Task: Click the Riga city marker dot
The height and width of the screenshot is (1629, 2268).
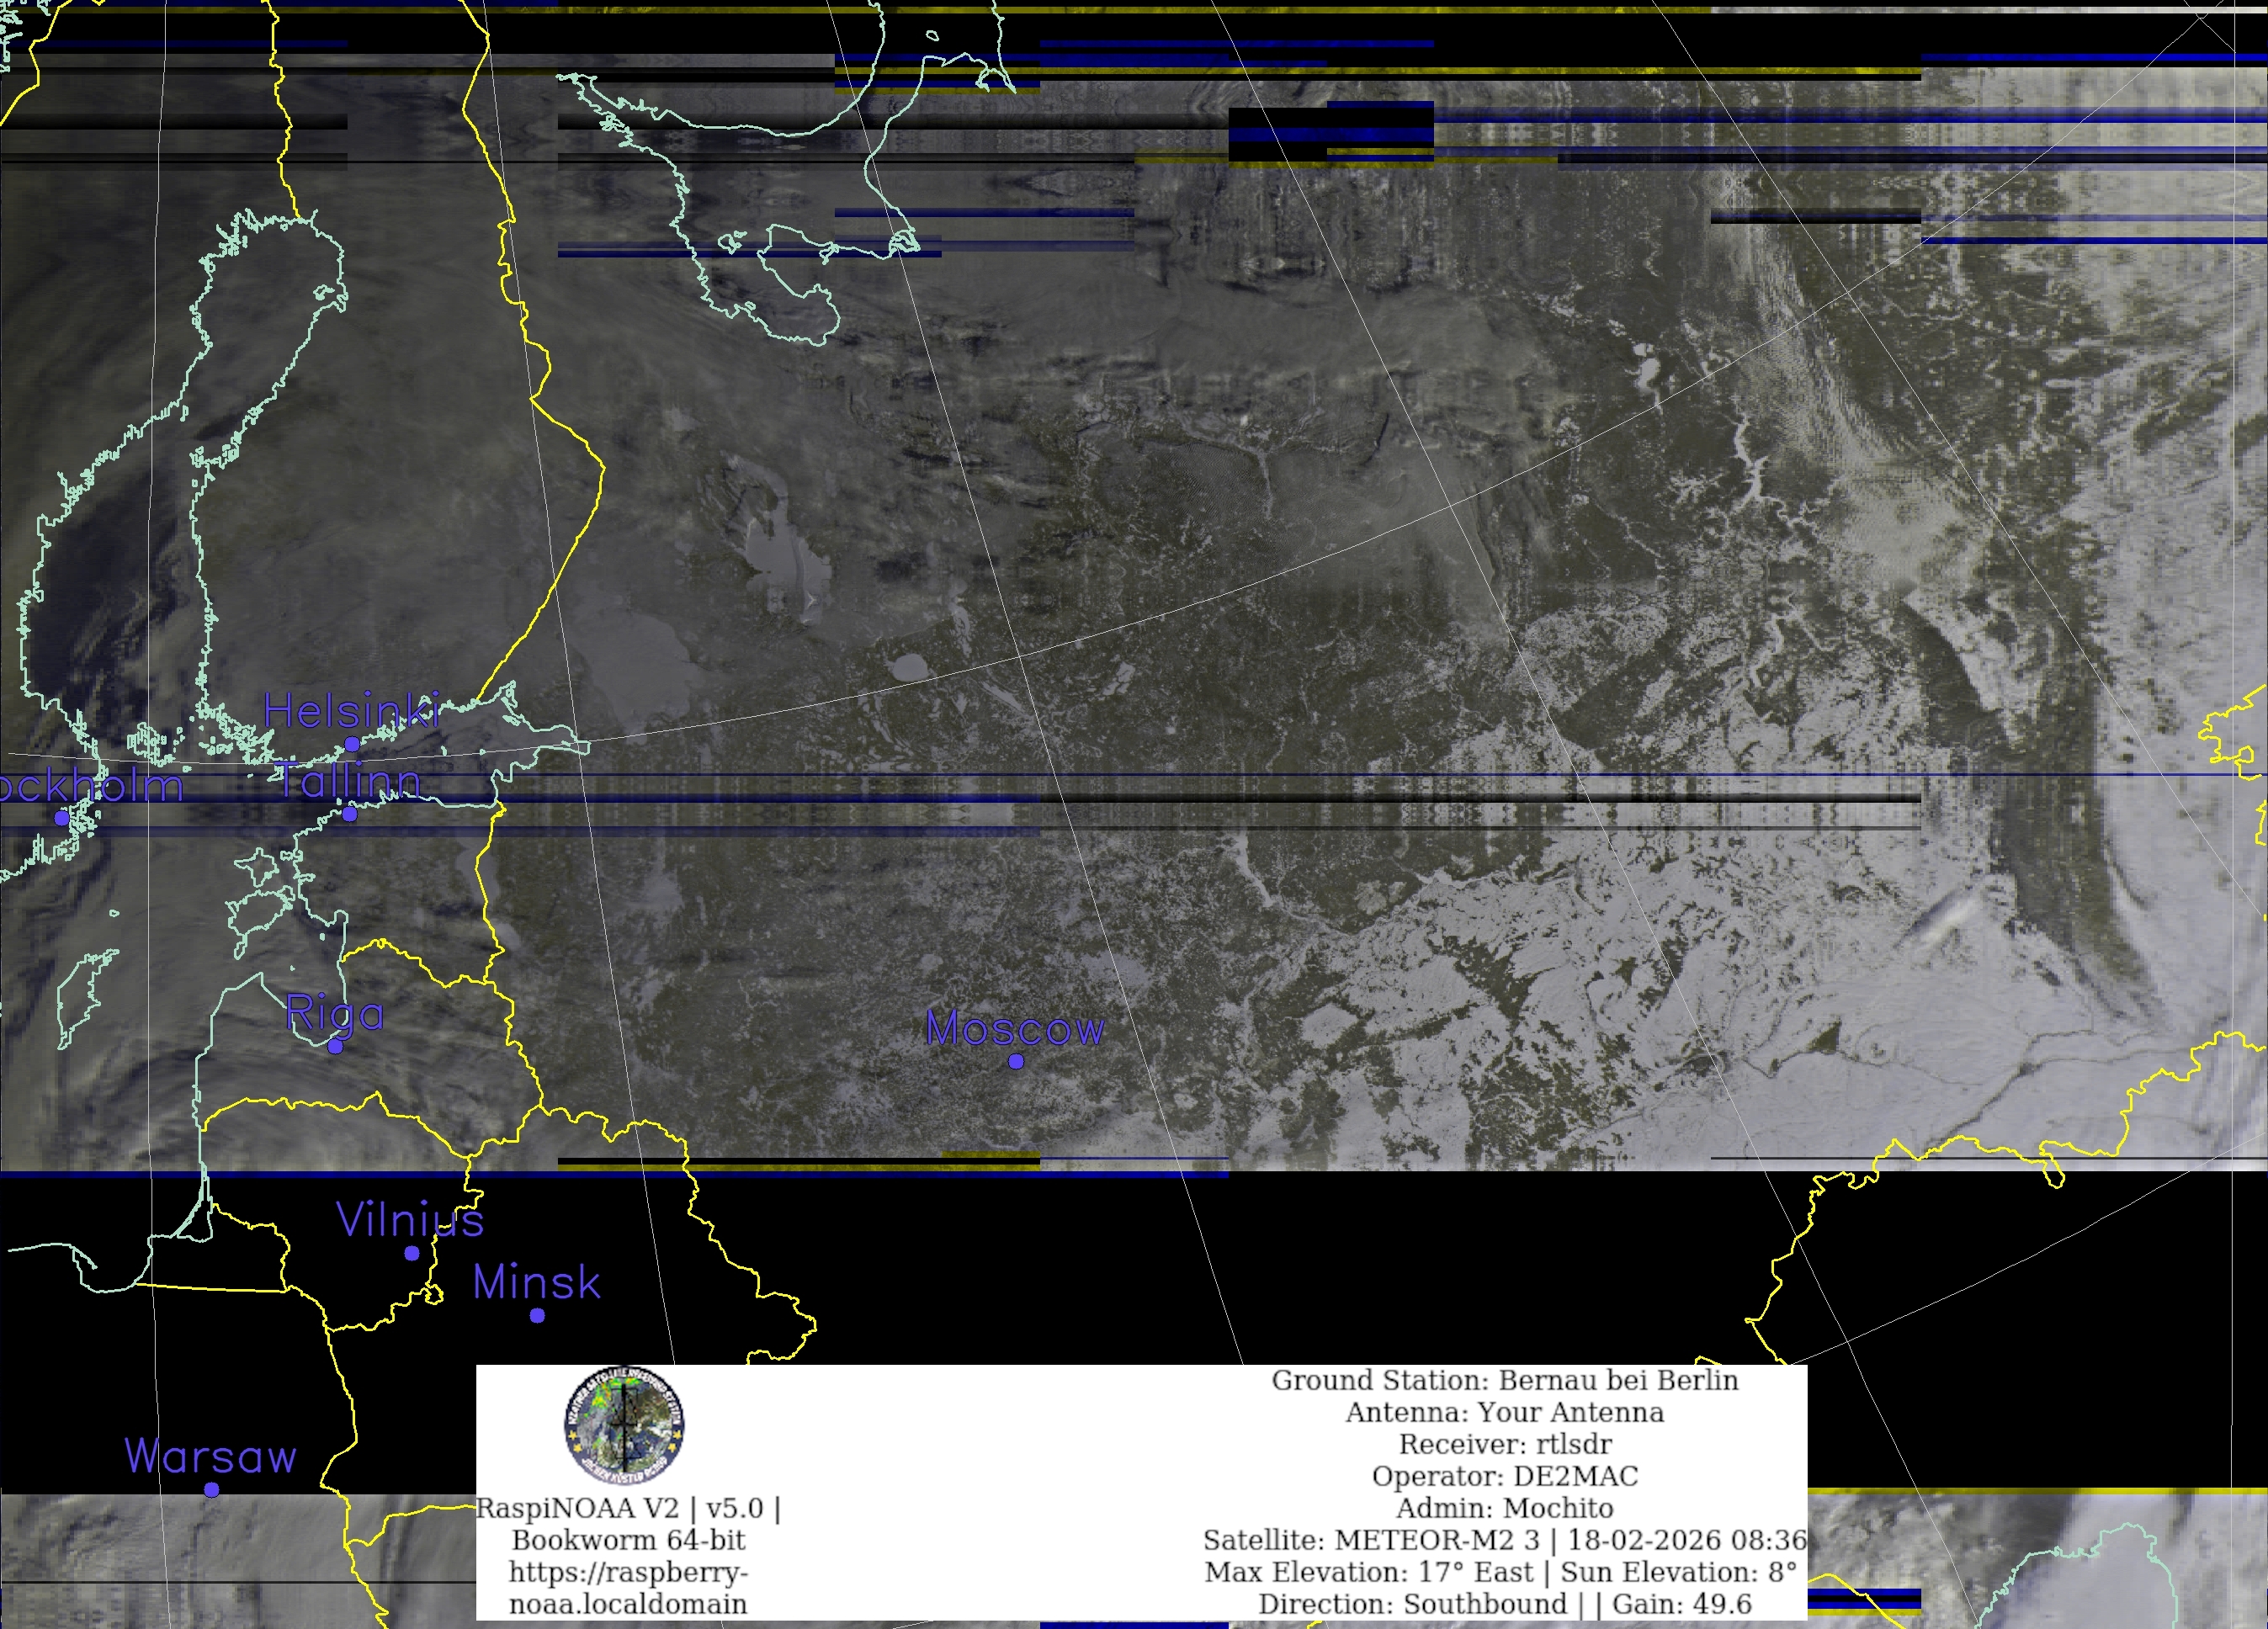Action: 335,1047
